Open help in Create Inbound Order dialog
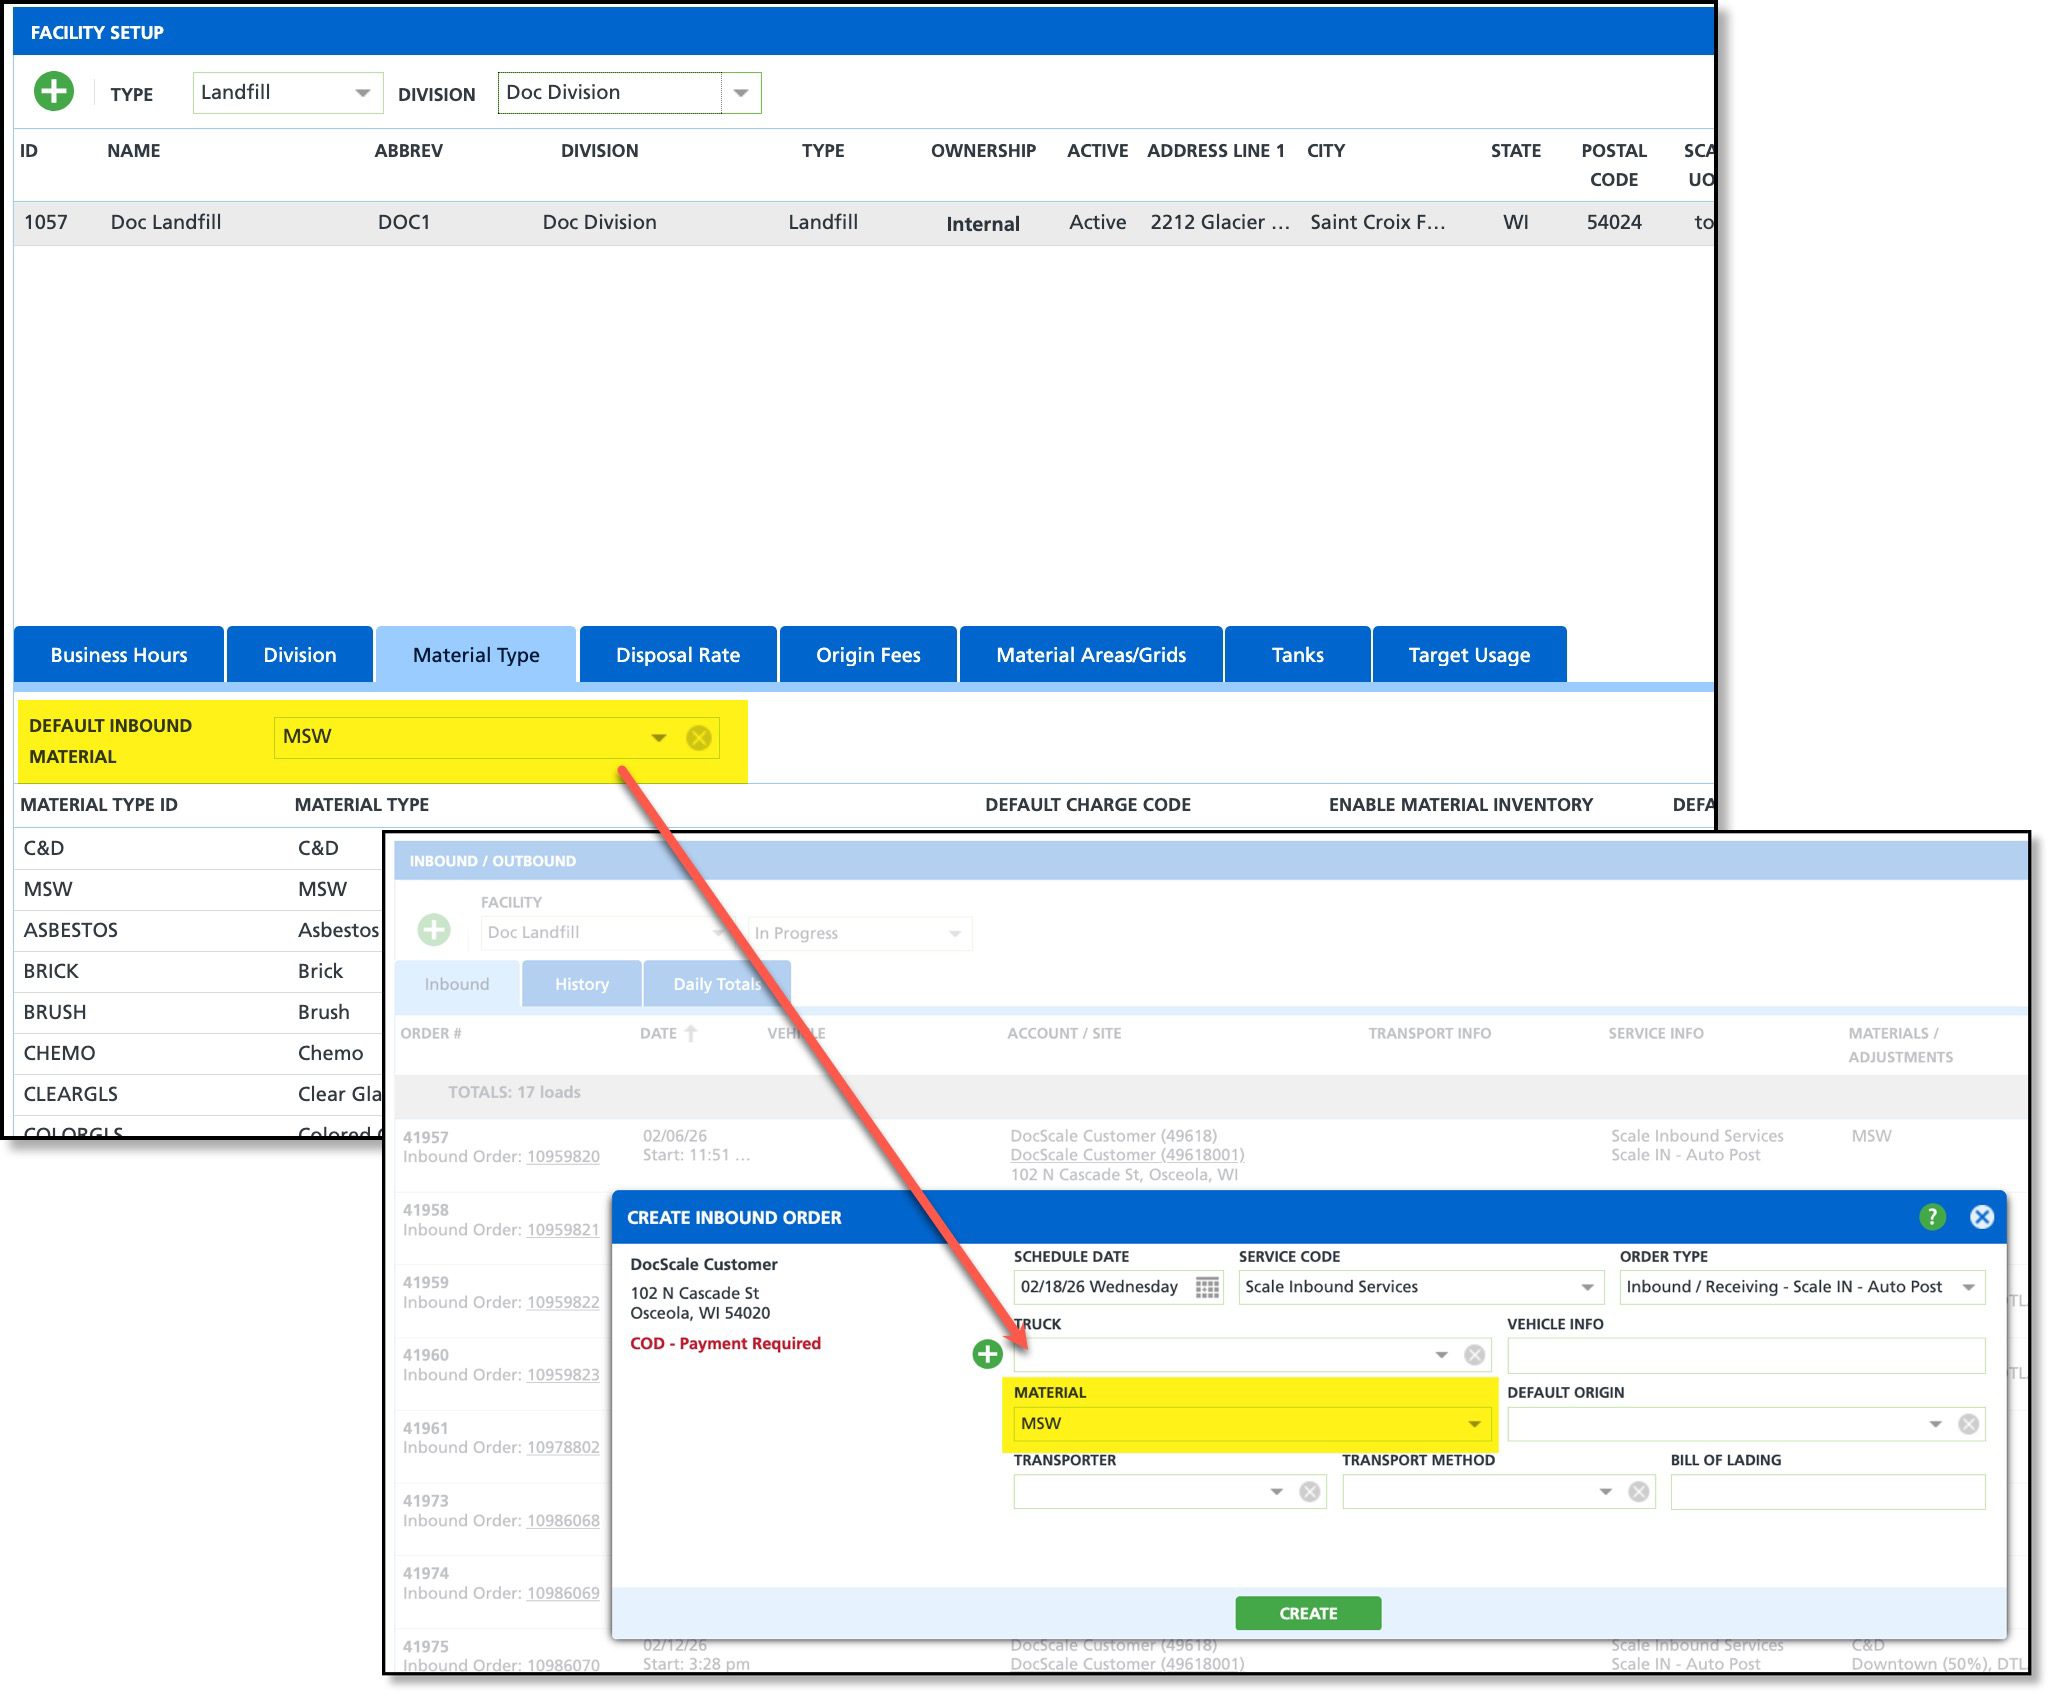2054x1696 pixels. point(1932,1217)
